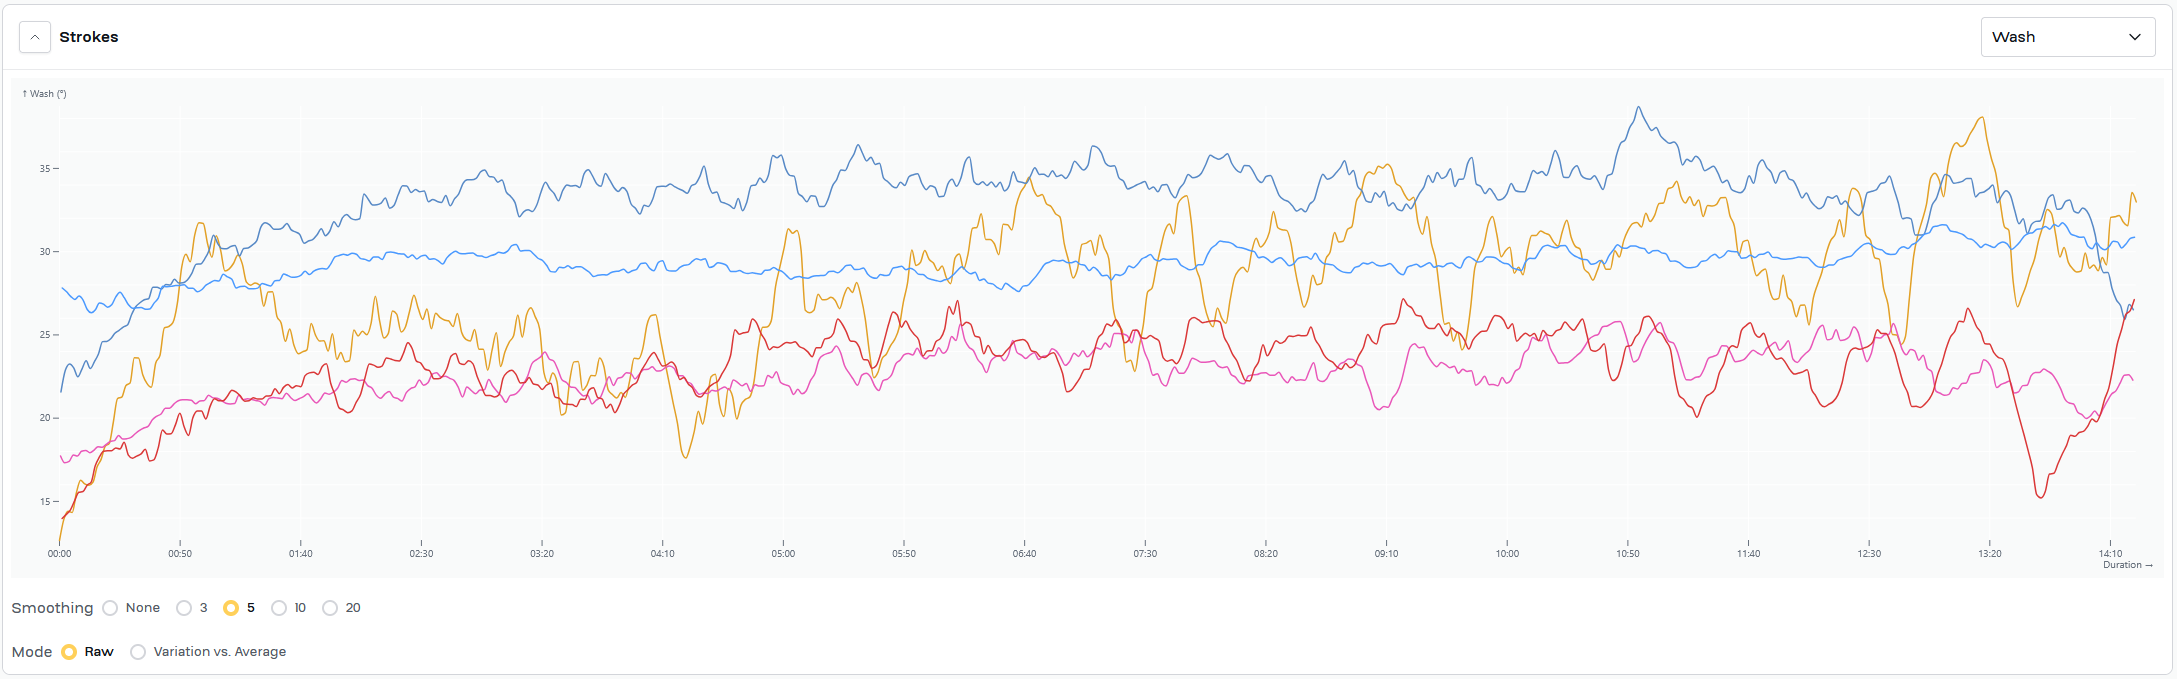Click the Strokes panel heading
The height and width of the screenshot is (679, 2177).
point(89,37)
